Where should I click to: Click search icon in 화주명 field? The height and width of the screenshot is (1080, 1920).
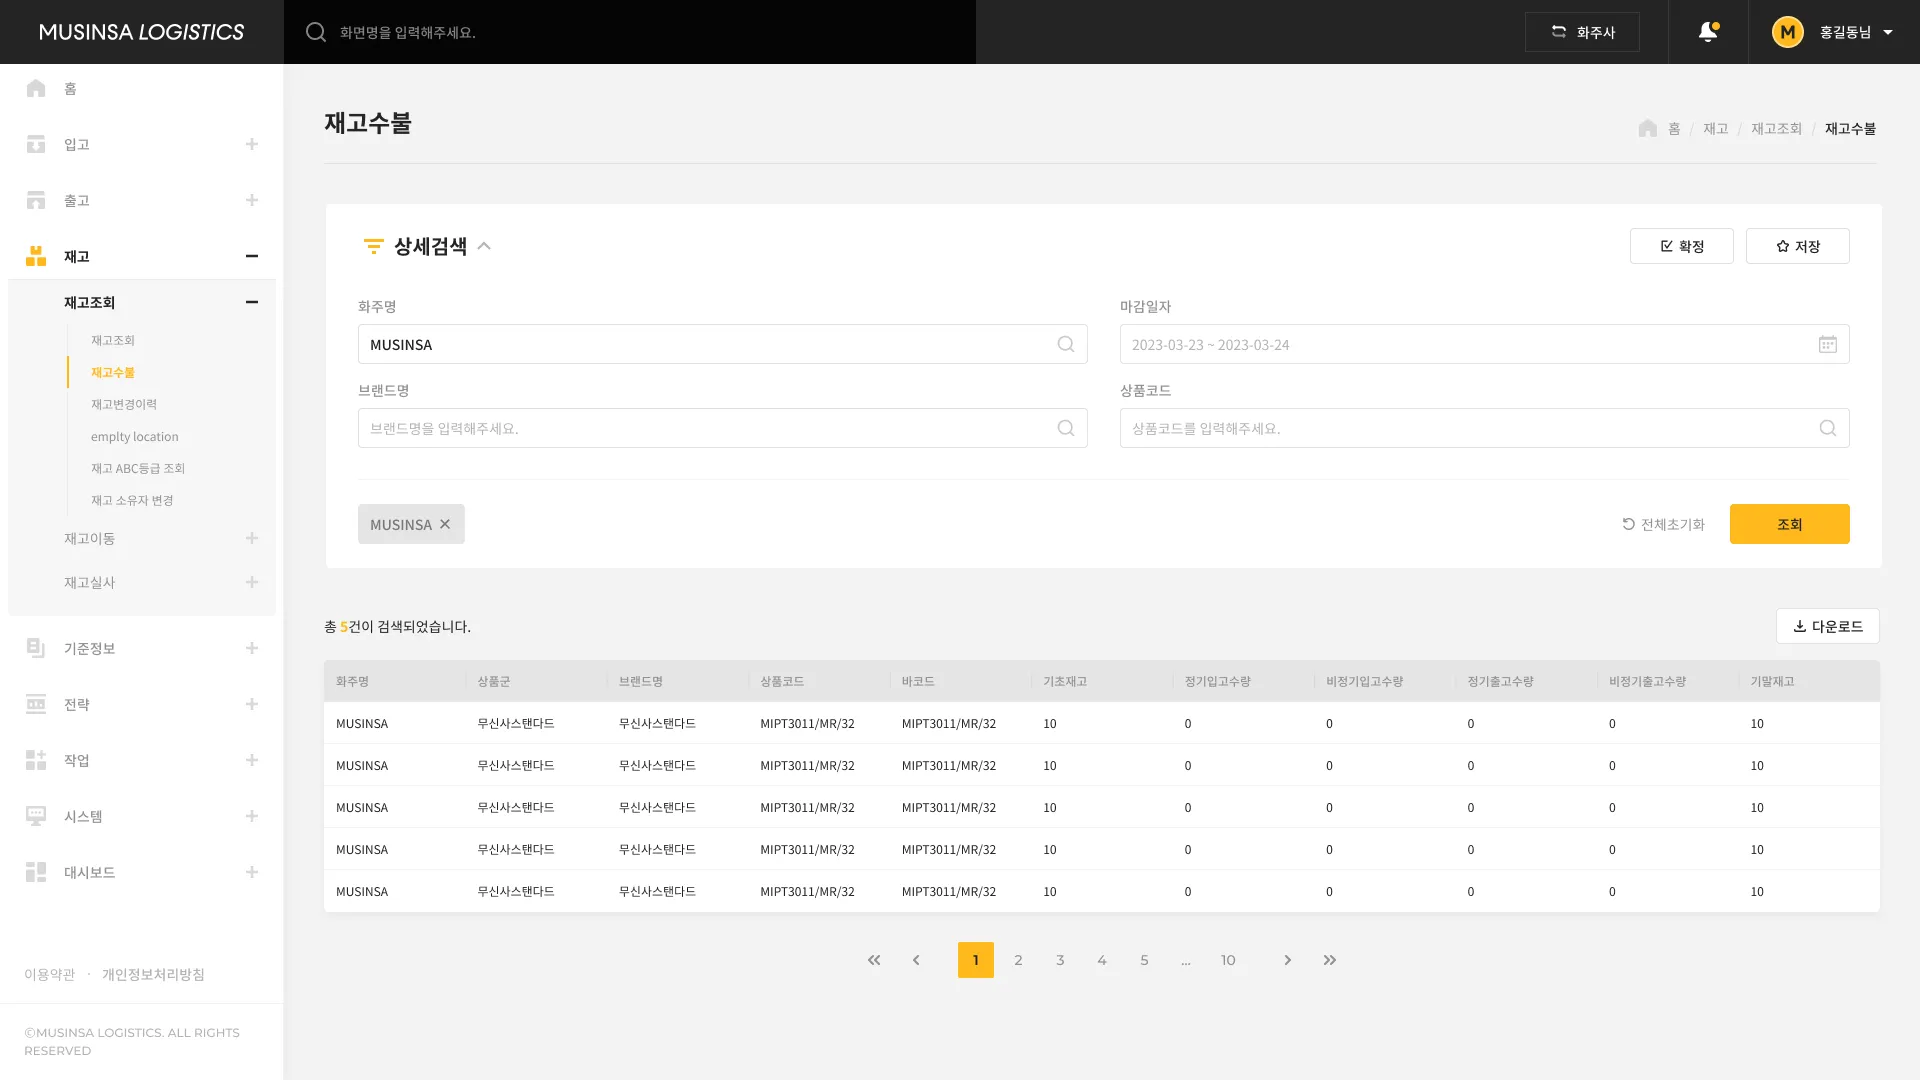(1066, 344)
